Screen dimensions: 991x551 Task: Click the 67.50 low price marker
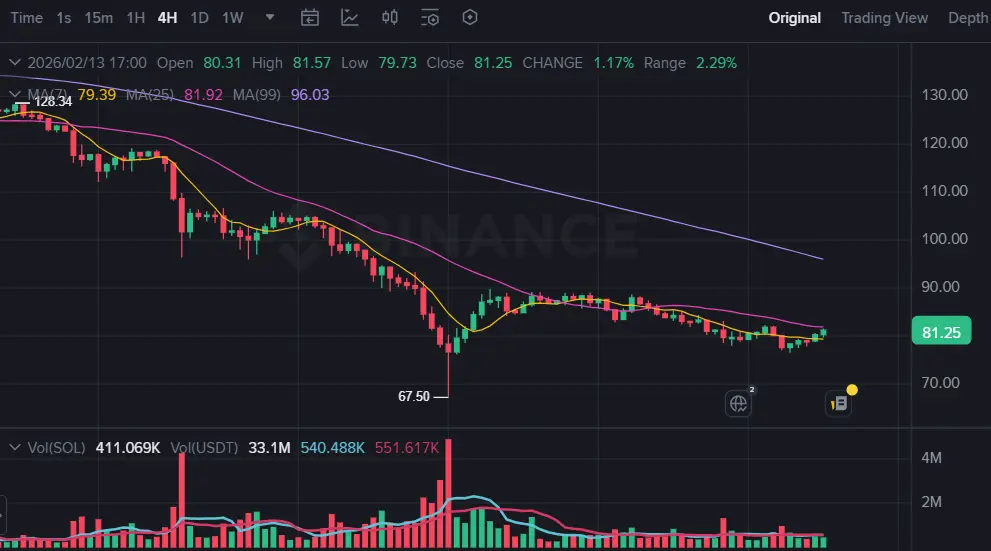(x=414, y=396)
